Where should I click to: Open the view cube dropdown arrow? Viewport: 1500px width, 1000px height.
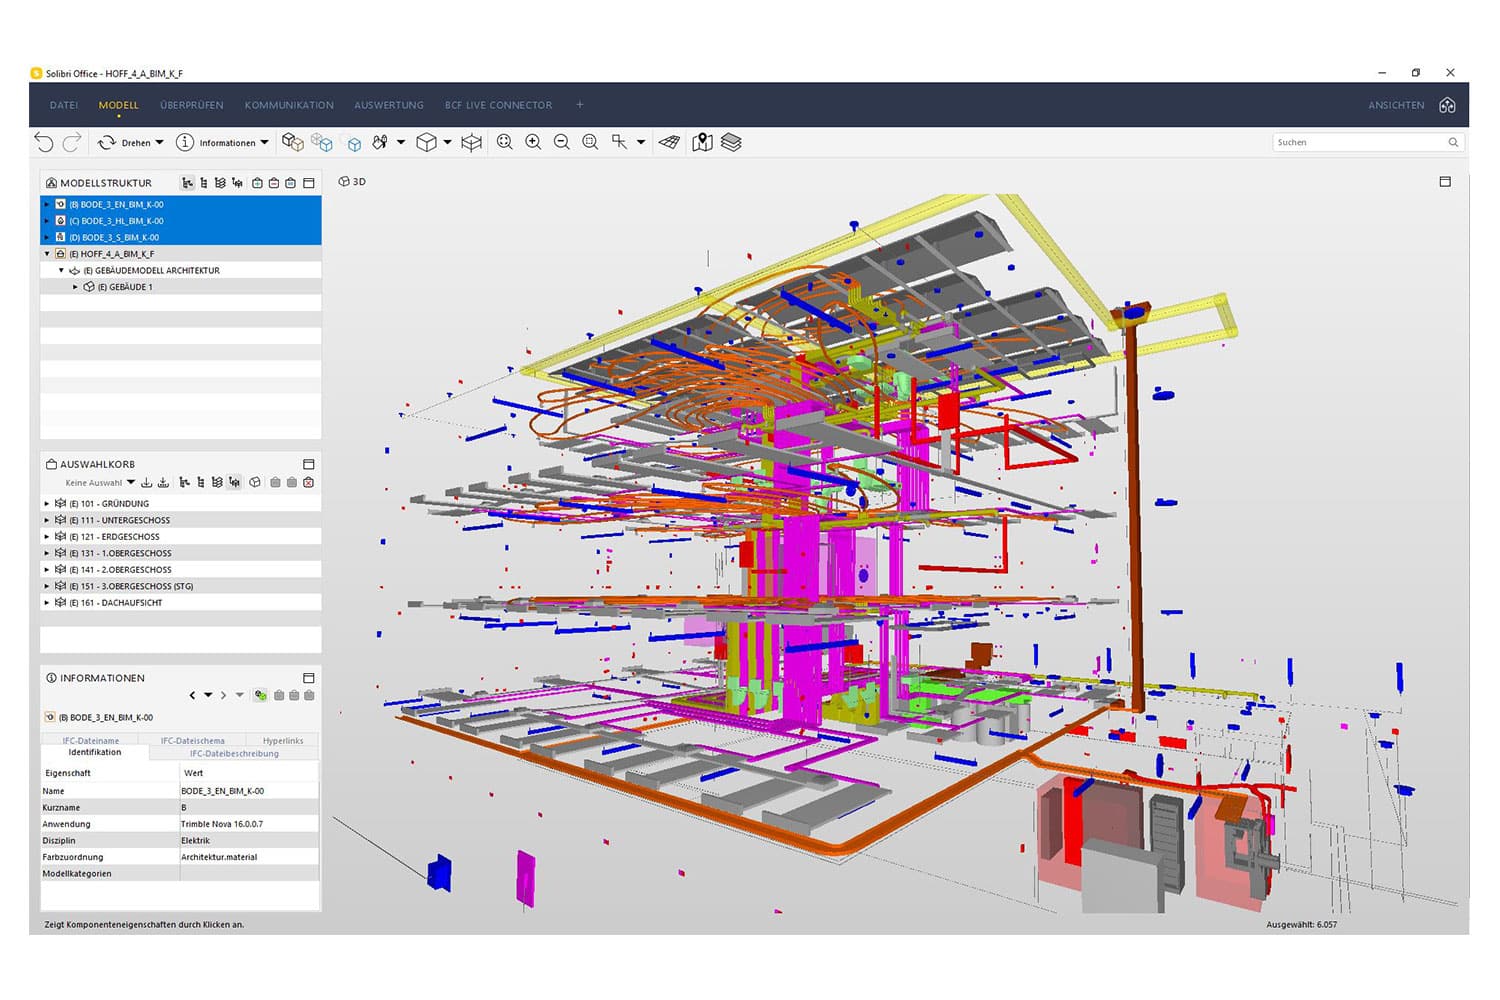(x=447, y=142)
